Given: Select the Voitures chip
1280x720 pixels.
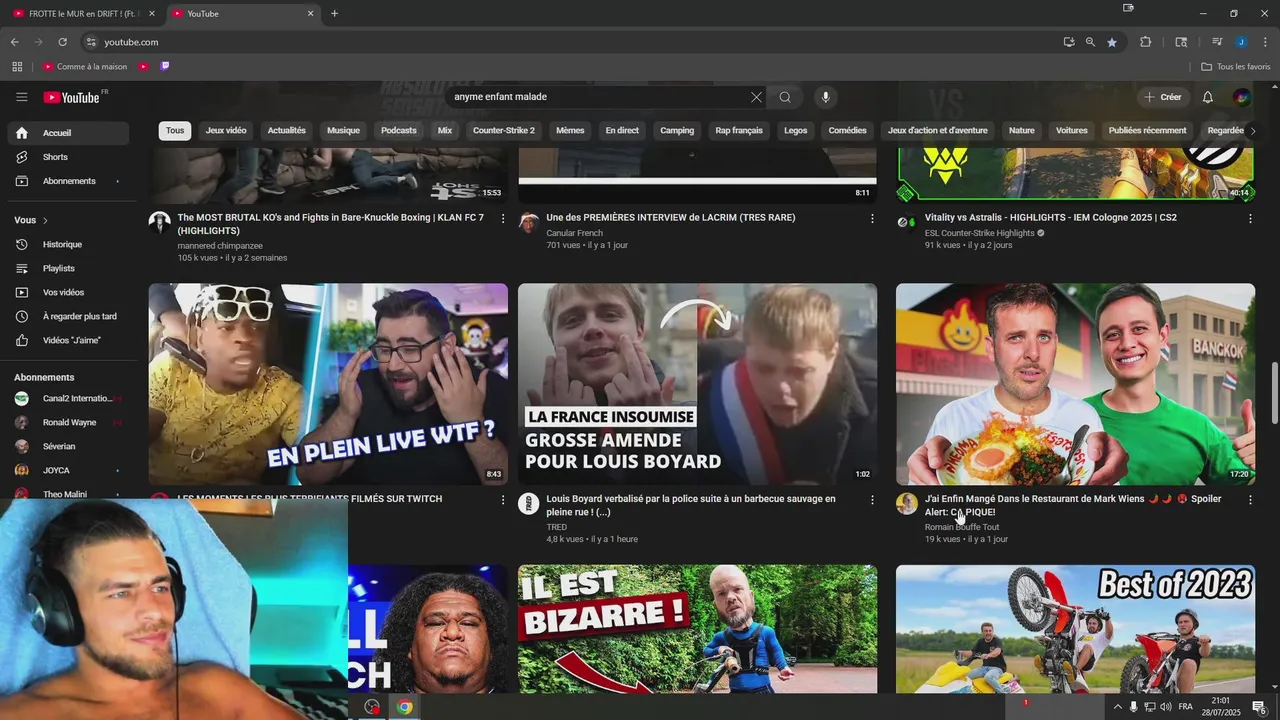Looking at the screenshot, I should point(1072,130).
